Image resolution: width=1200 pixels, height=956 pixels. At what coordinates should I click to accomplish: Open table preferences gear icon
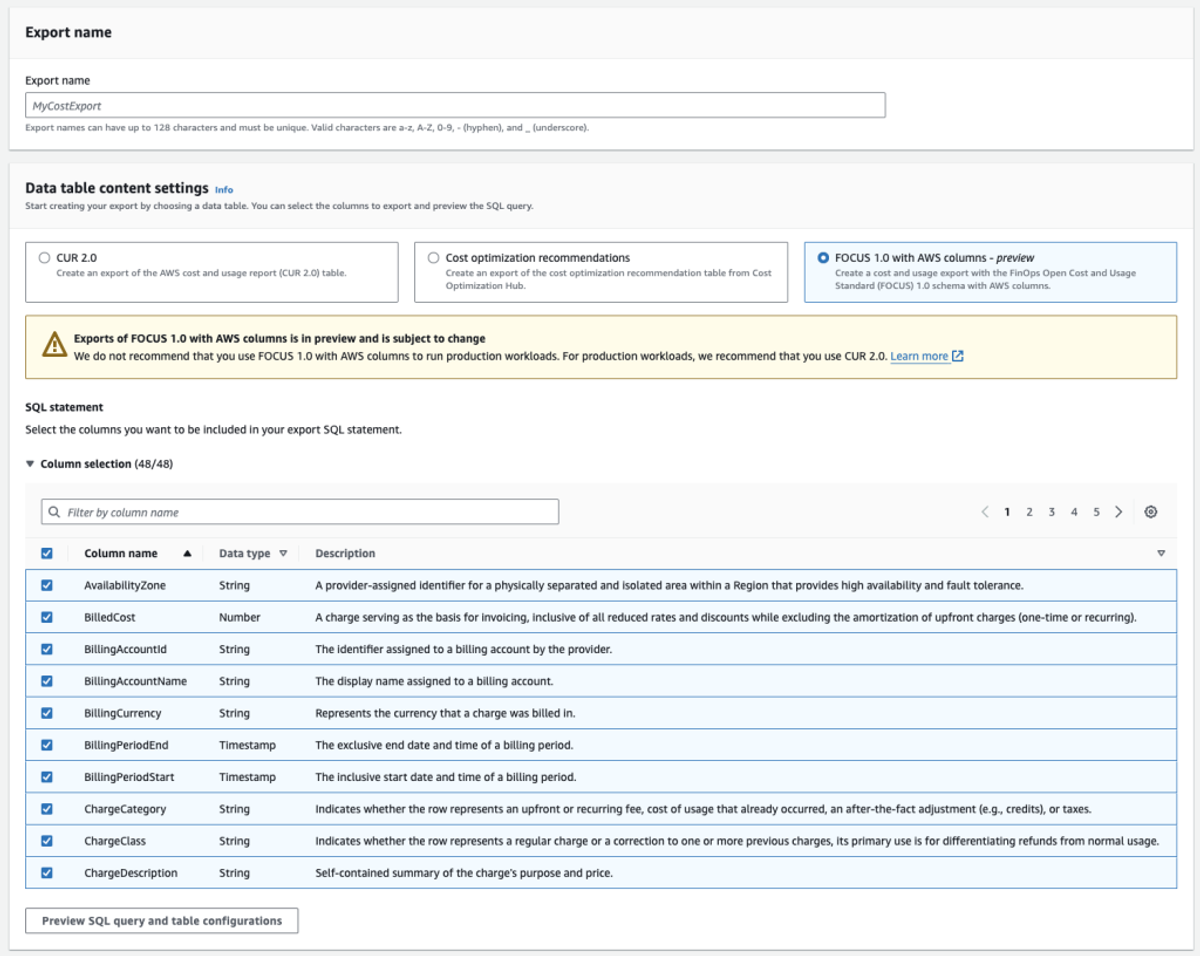tap(1151, 512)
